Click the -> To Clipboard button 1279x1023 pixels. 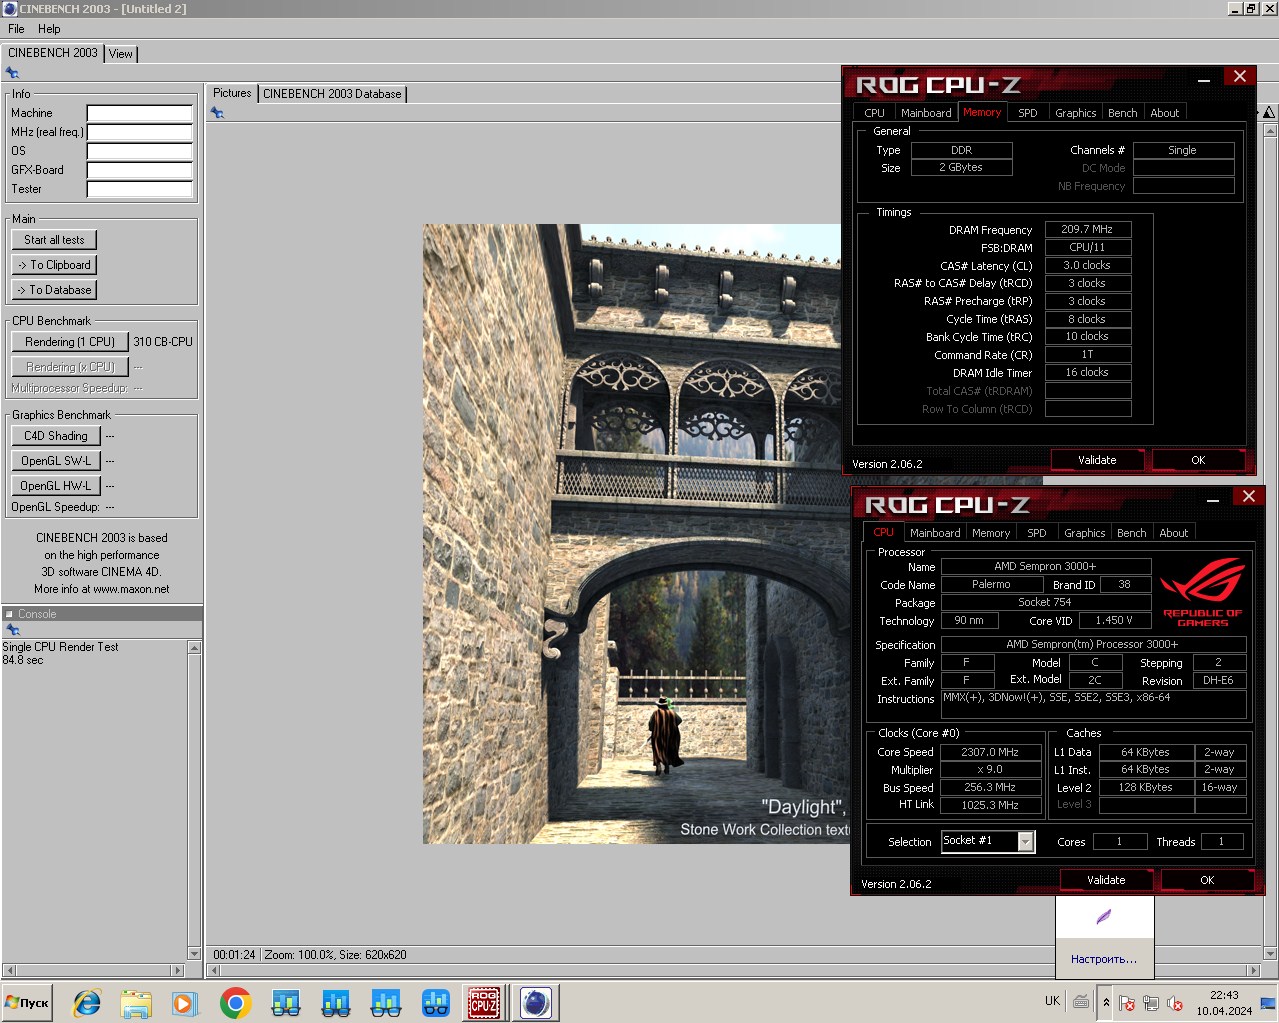coord(55,265)
